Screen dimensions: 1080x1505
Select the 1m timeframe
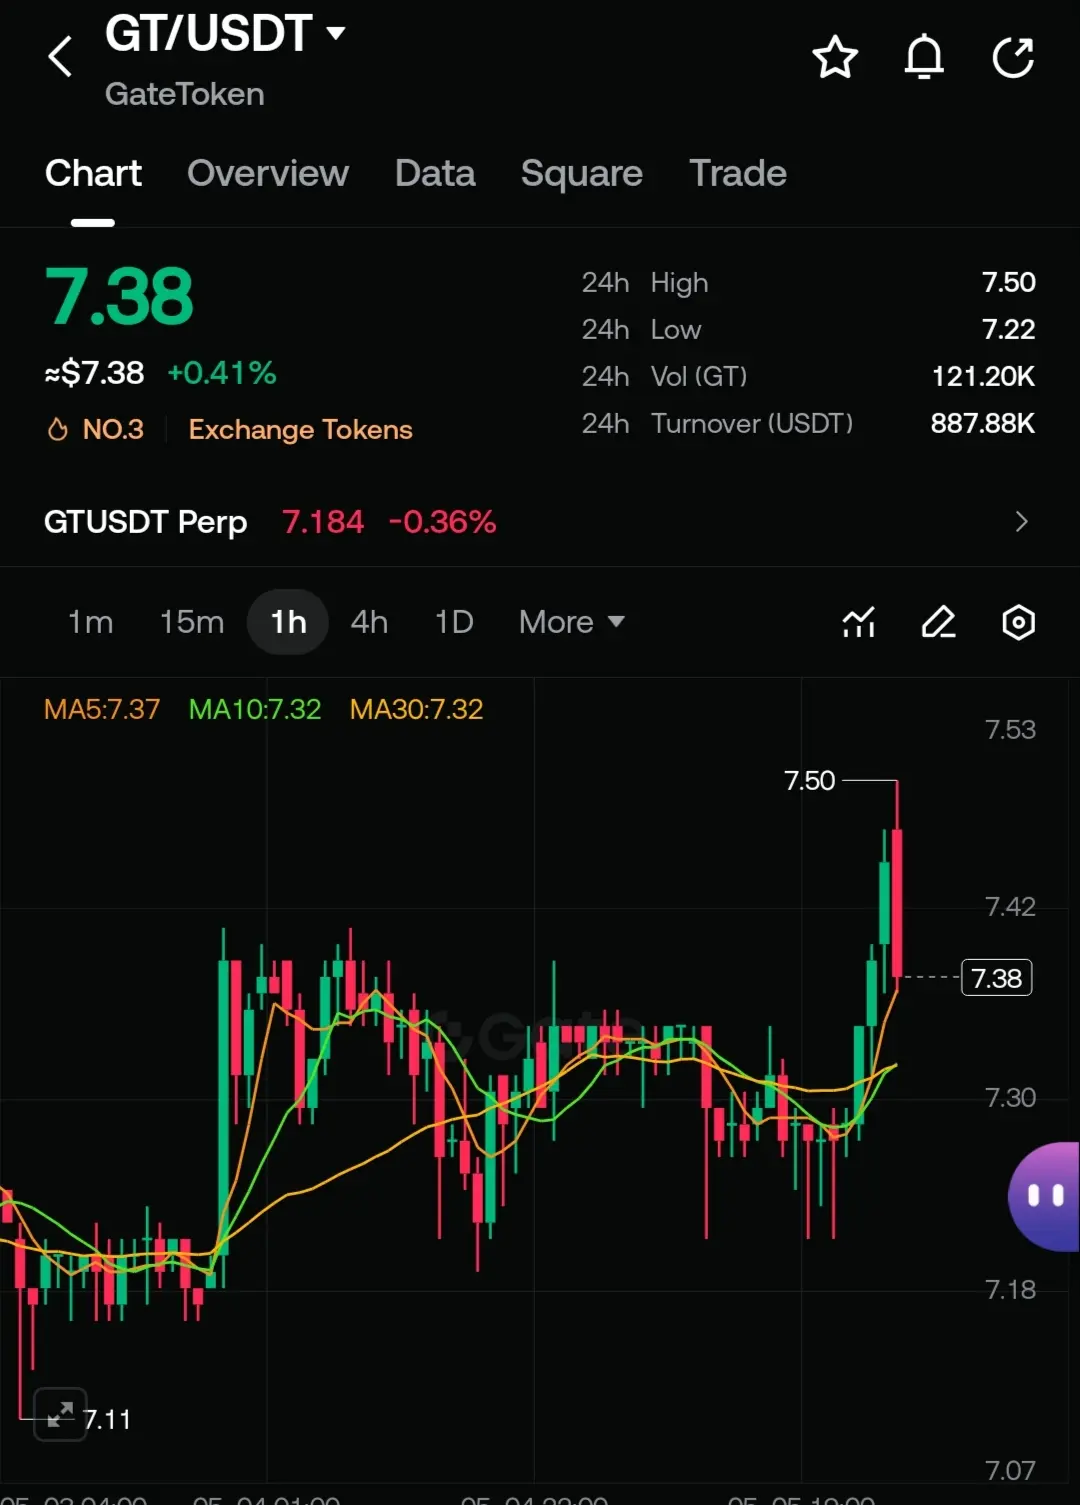click(x=90, y=622)
